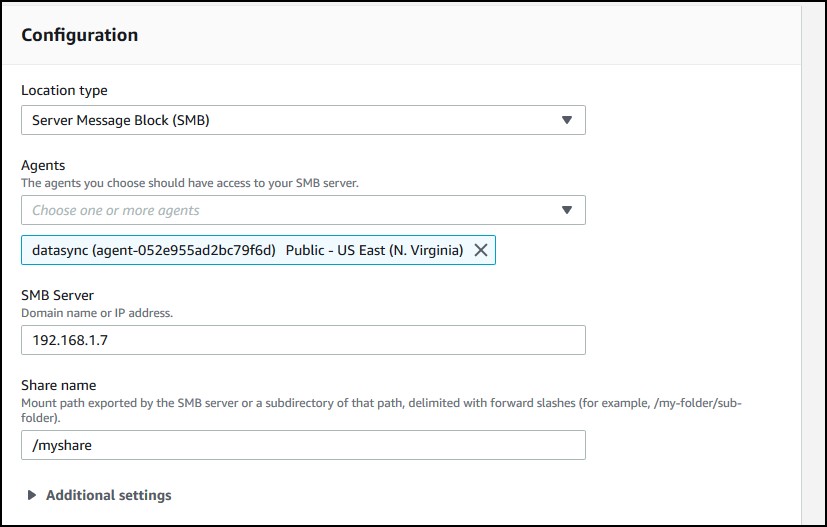This screenshot has width=827, height=527.
Task: Click the Public - US East (N. Virginia) text
Action: (x=374, y=250)
